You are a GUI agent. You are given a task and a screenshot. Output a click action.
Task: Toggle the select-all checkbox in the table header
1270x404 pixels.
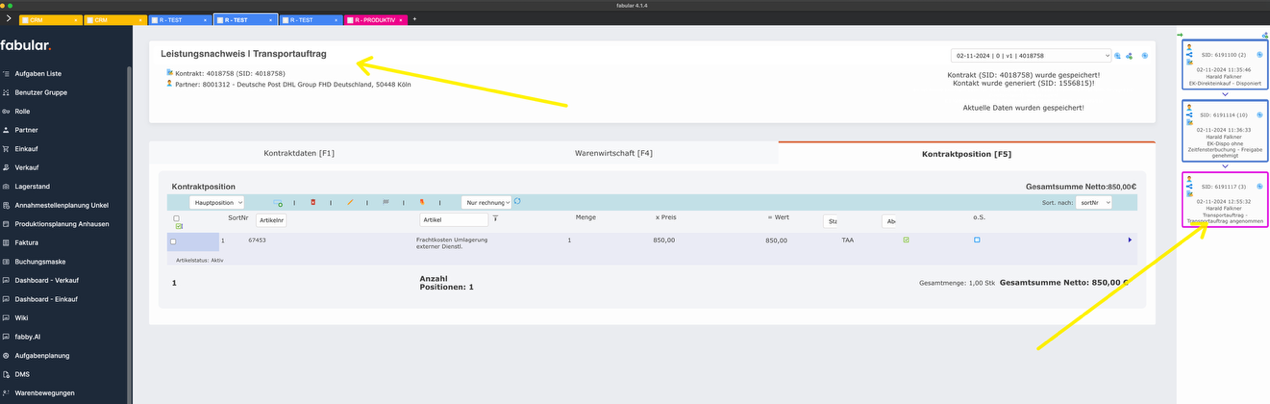pos(177,218)
